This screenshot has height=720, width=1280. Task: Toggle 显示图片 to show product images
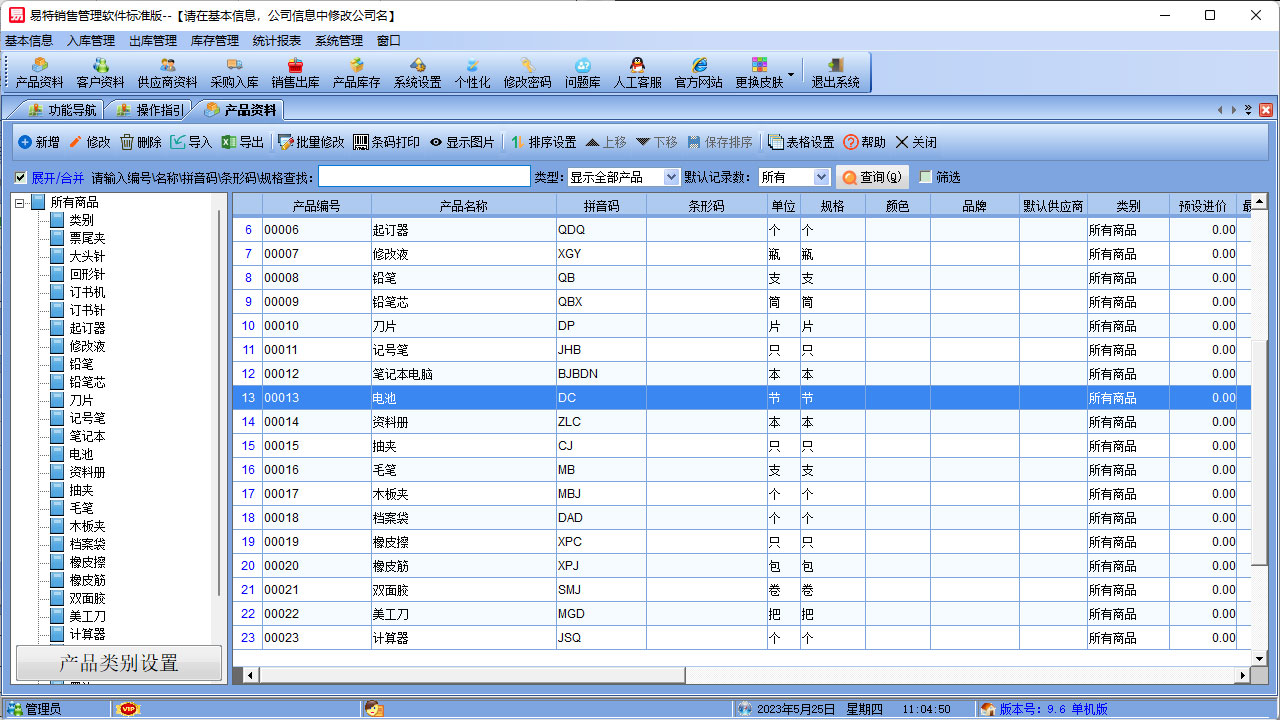460,141
